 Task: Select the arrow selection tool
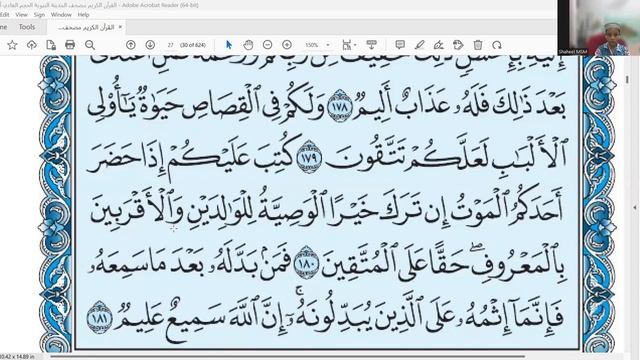(229, 45)
